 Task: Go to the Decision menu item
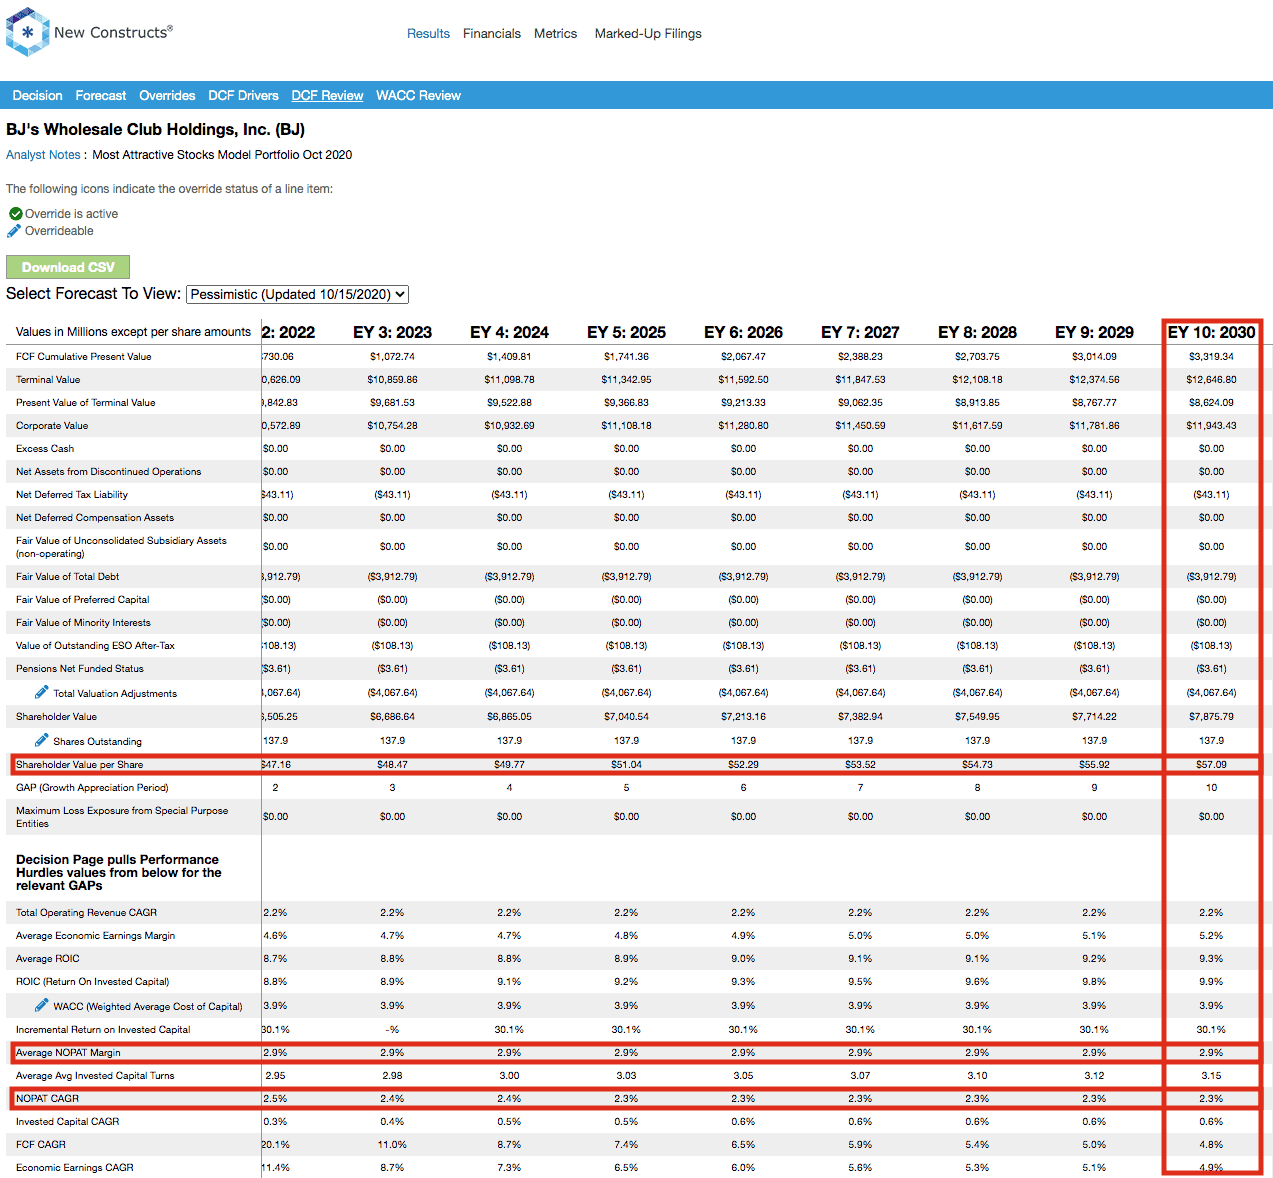pyautogui.click(x=37, y=95)
